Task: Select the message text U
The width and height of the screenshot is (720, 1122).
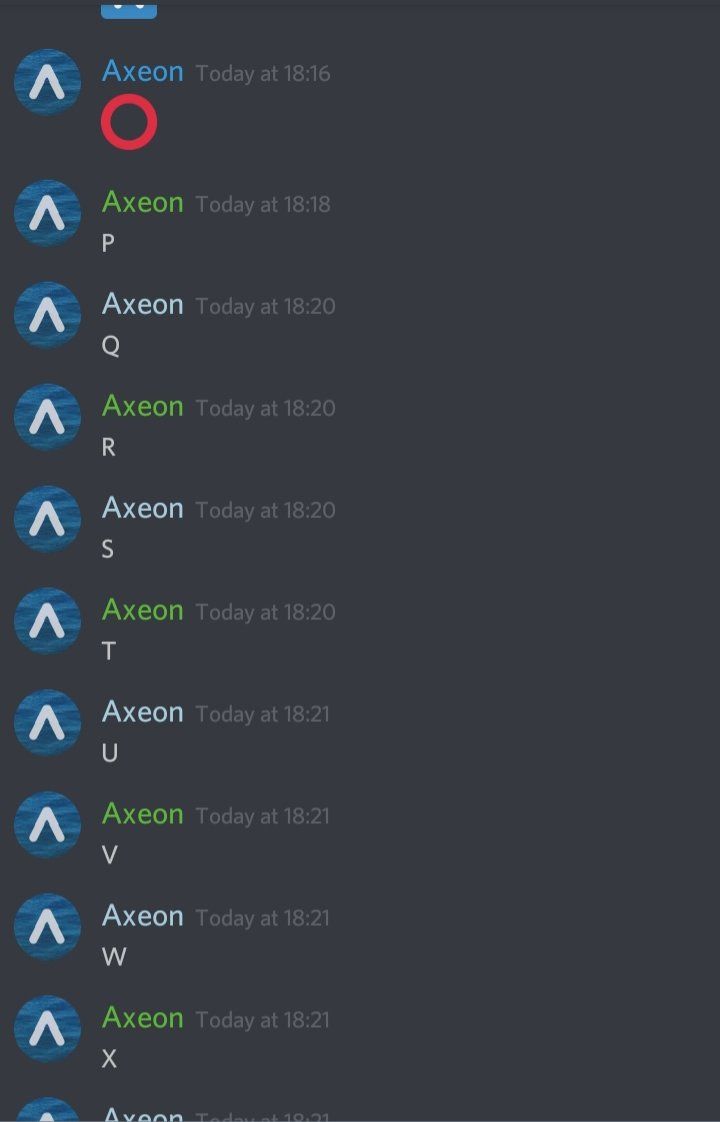Action: (110, 753)
